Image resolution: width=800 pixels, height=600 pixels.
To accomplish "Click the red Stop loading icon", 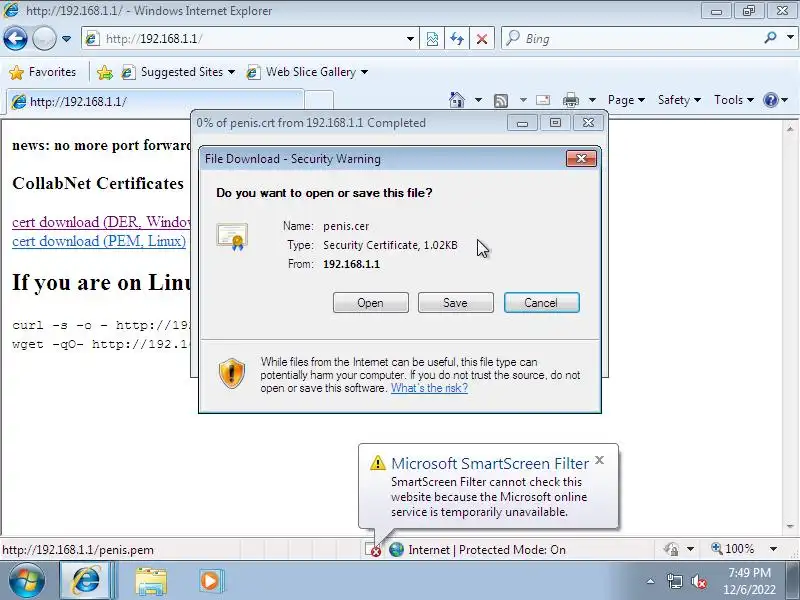I will point(482,39).
